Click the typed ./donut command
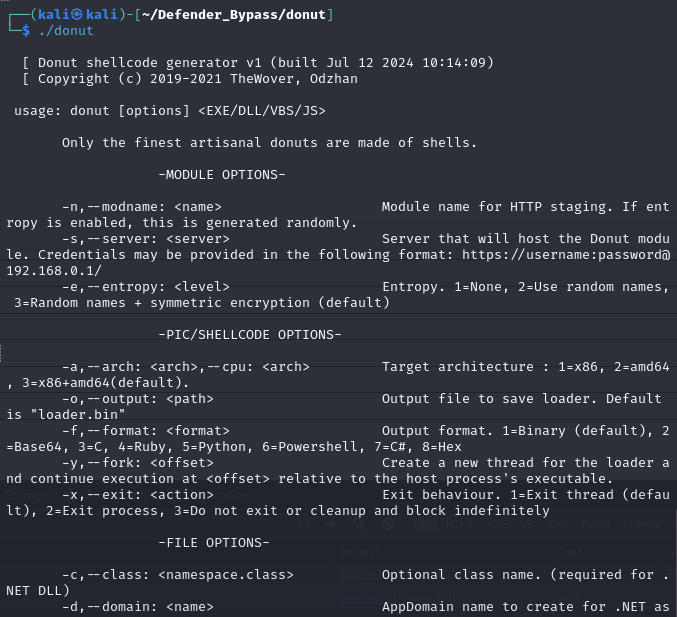Image resolution: width=677 pixels, height=617 pixels. click(x=66, y=31)
